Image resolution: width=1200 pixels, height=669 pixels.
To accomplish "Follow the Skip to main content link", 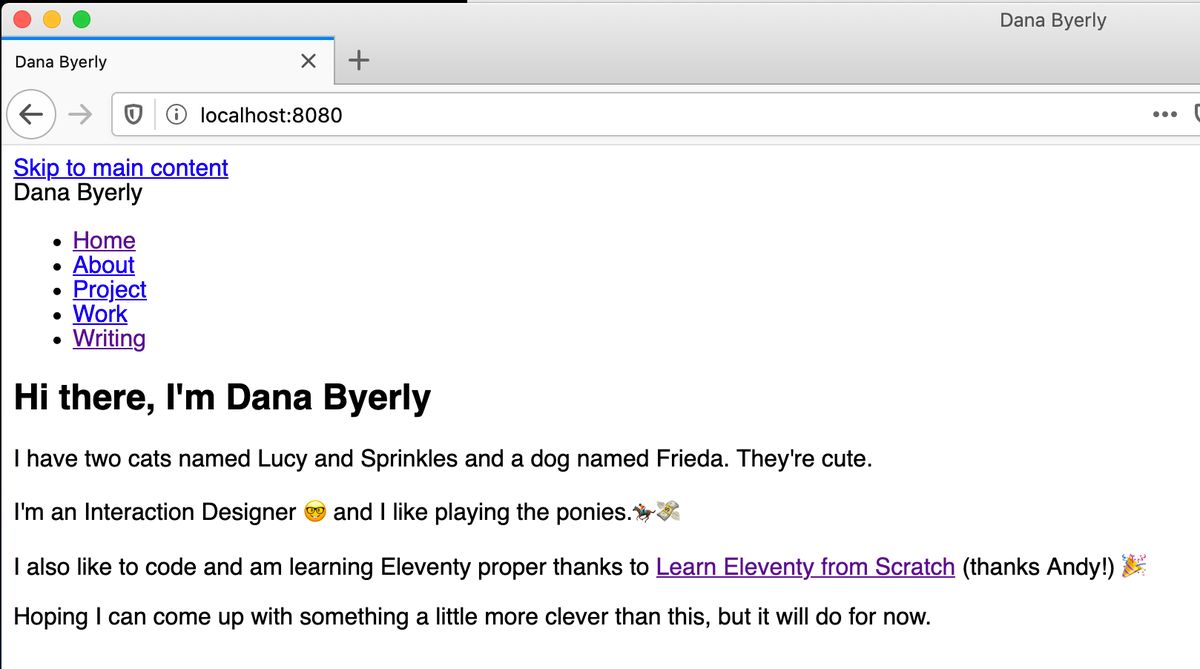I will [x=121, y=168].
